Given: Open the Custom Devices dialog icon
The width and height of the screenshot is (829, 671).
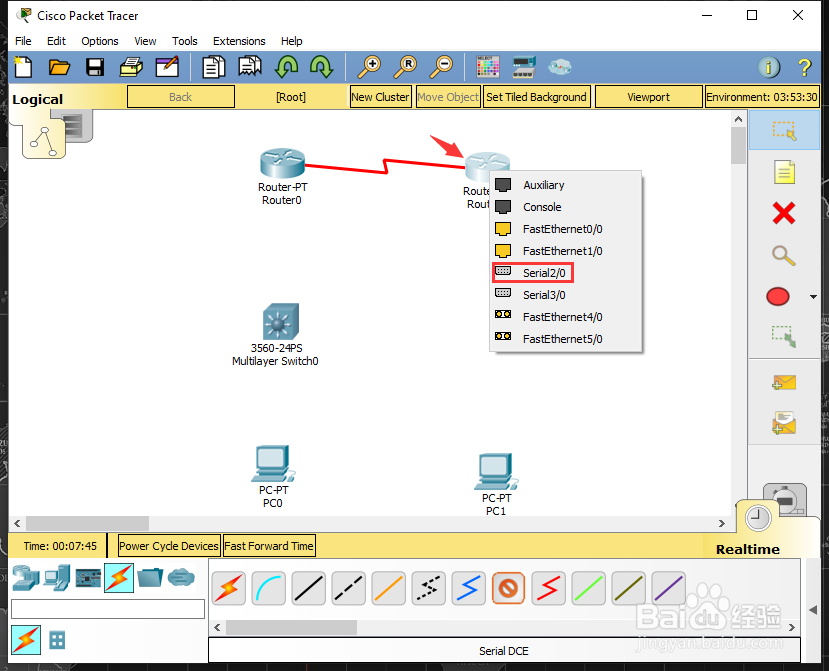Looking at the screenshot, I should (524, 67).
